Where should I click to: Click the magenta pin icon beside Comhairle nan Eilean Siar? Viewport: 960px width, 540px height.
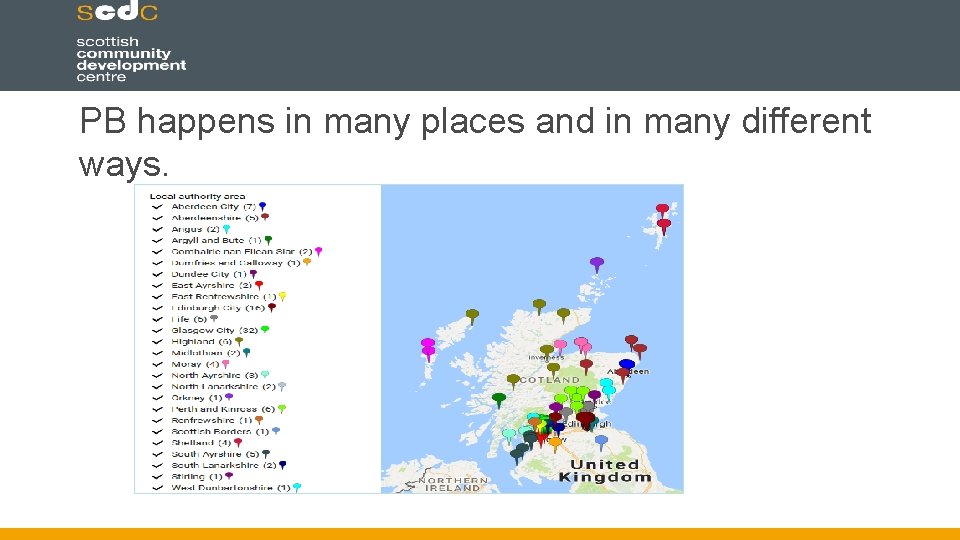(318, 251)
